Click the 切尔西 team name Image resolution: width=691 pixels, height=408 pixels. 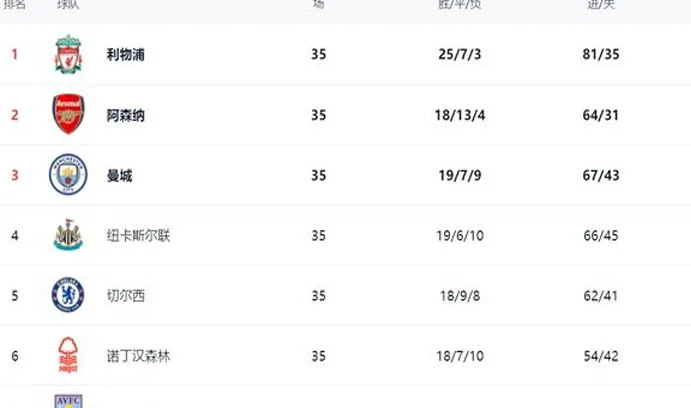(x=126, y=296)
